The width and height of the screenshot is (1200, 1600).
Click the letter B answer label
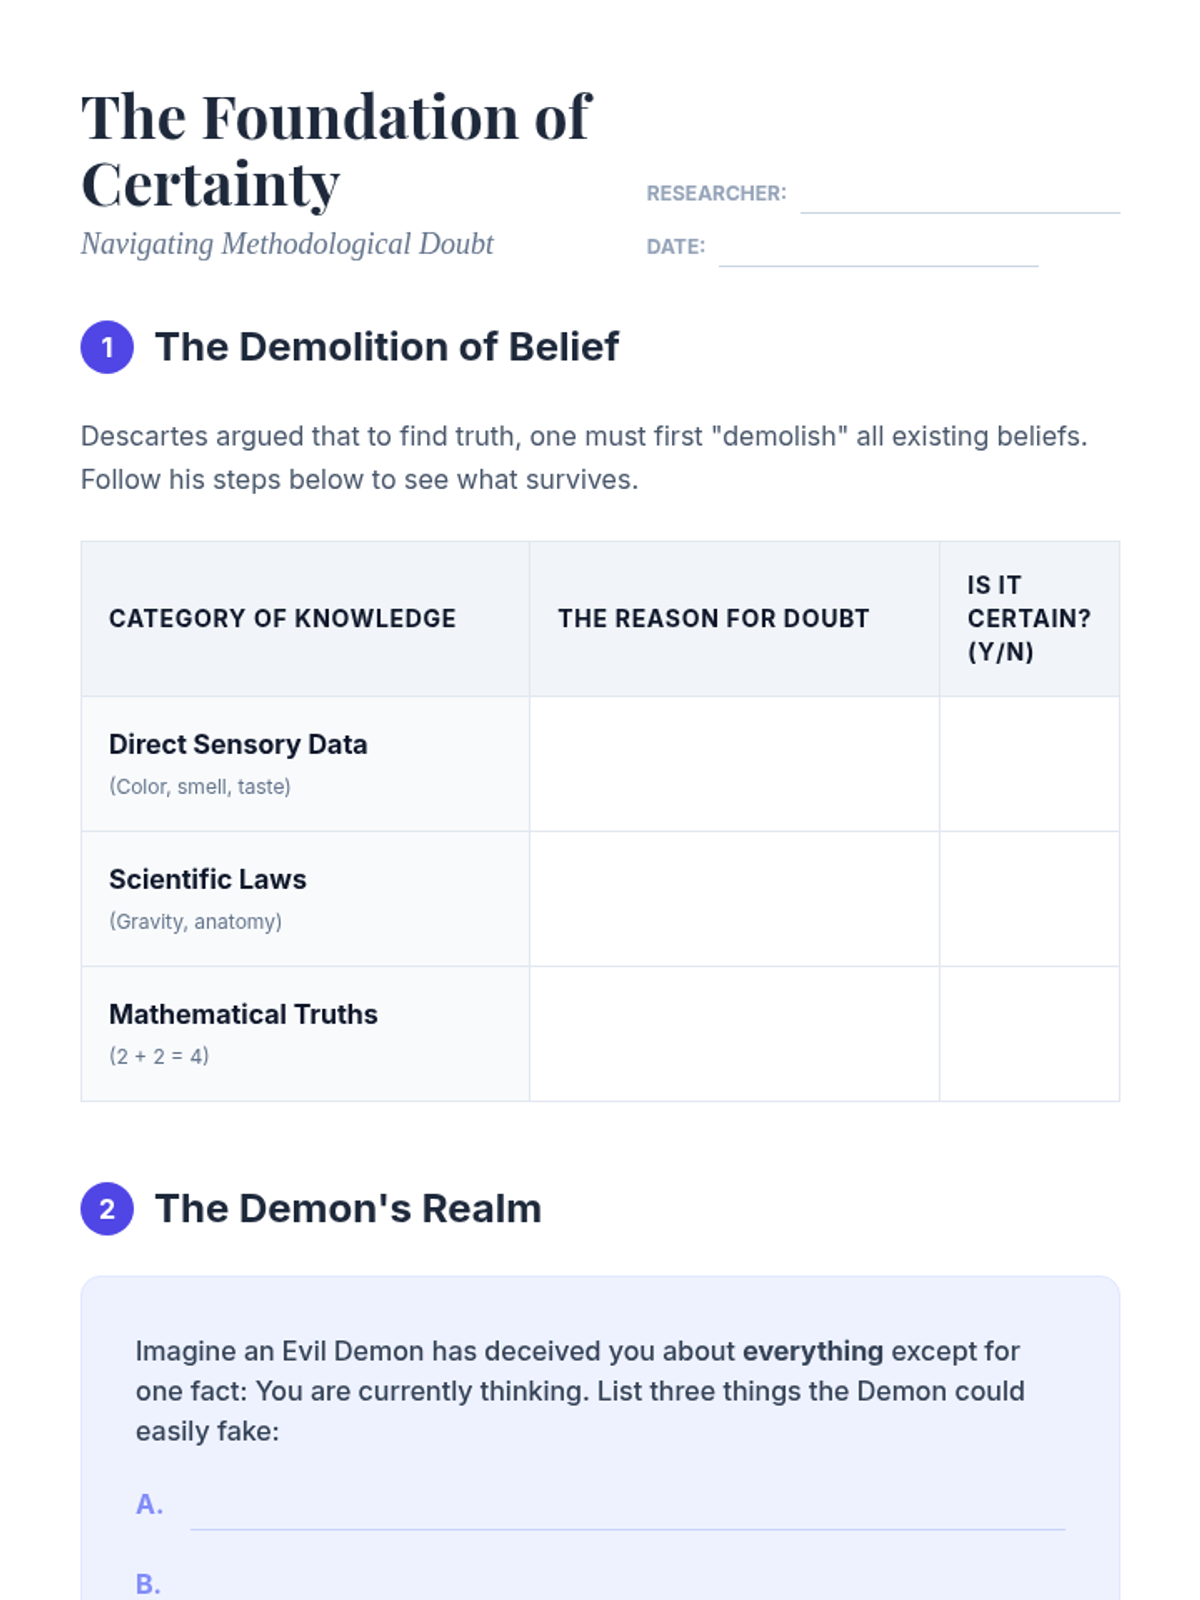(148, 1584)
